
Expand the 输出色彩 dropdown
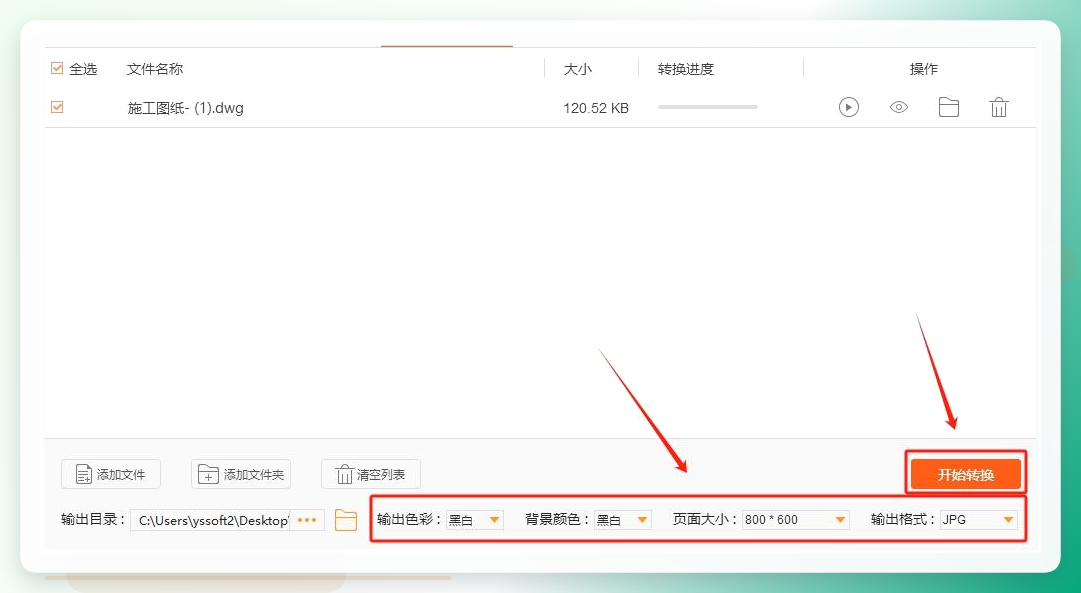475,520
